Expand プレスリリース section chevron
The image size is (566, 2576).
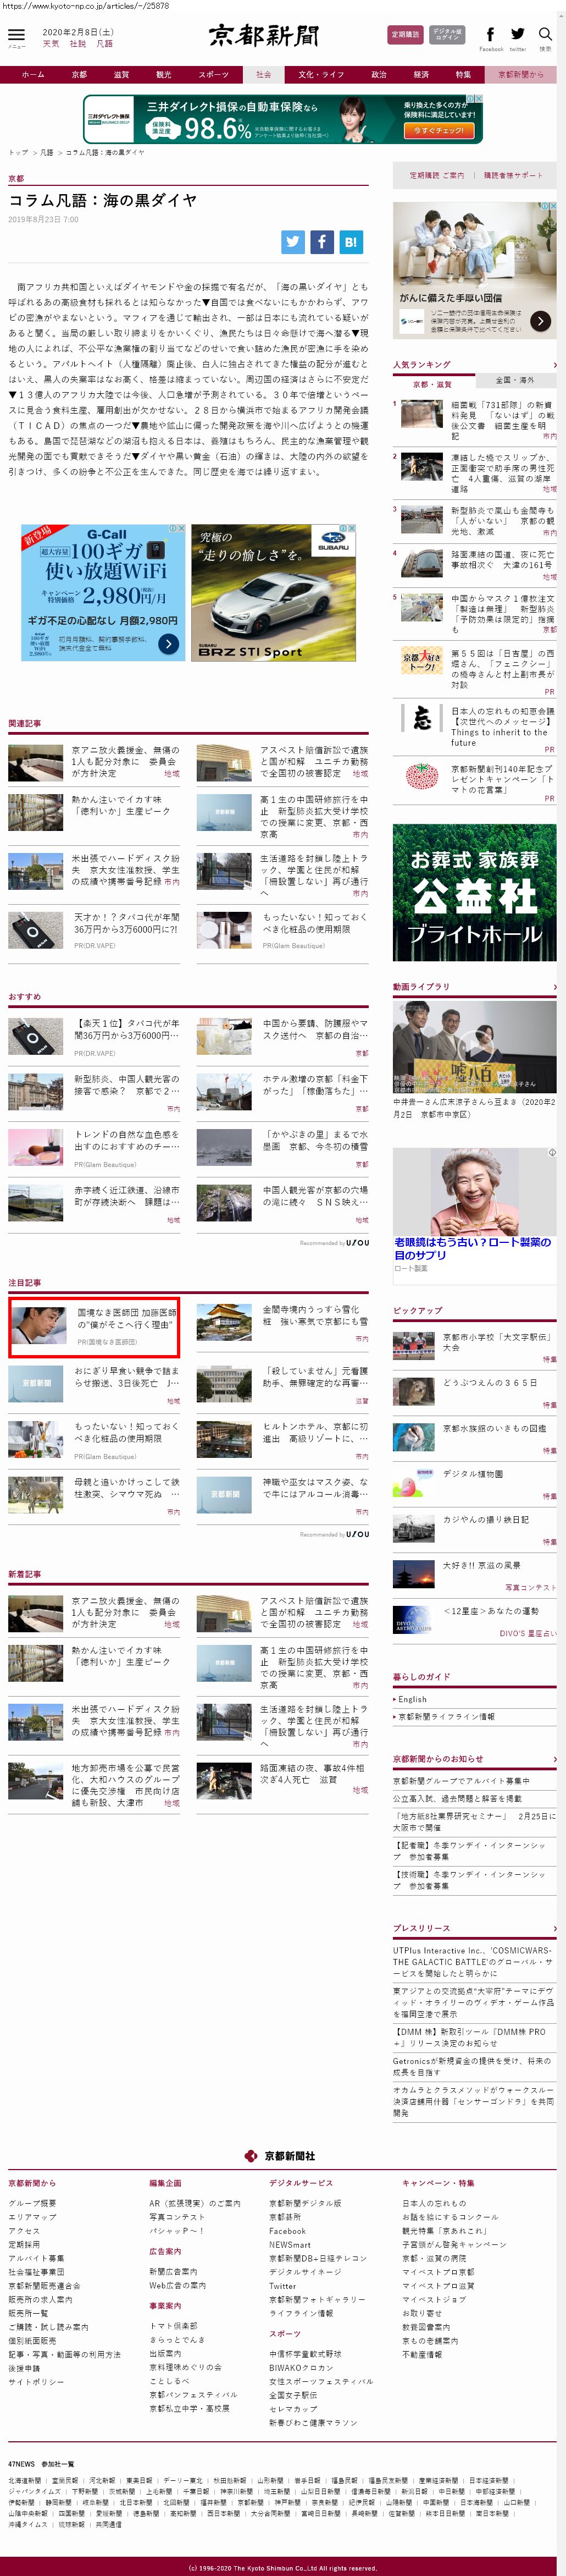pyautogui.click(x=554, y=1928)
